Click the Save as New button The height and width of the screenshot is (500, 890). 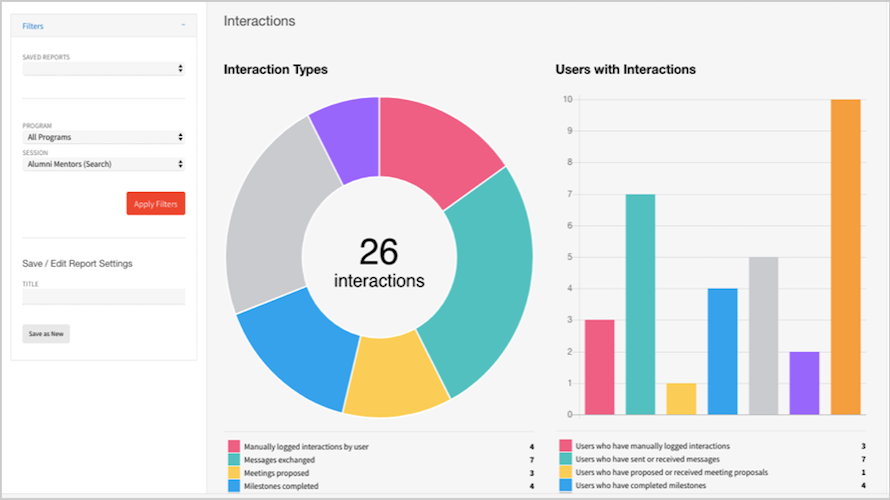[46, 334]
